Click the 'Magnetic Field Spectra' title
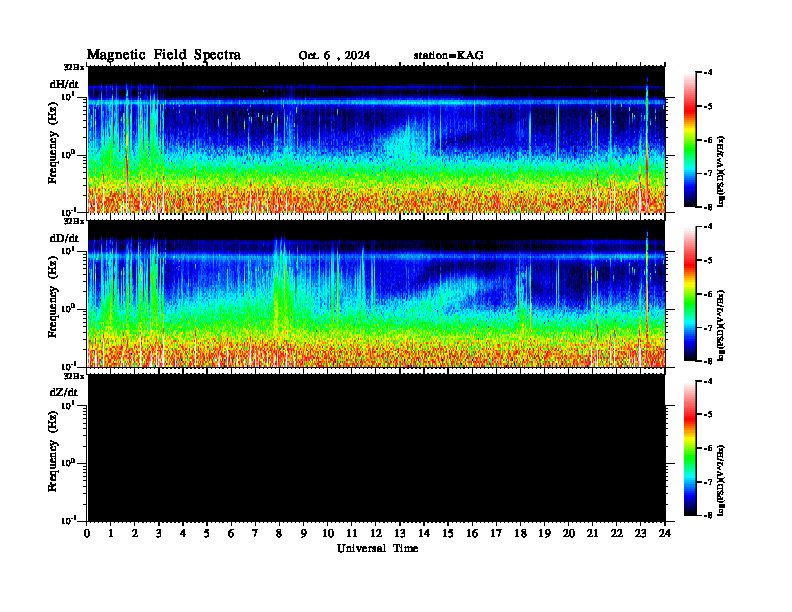 [164, 55]
